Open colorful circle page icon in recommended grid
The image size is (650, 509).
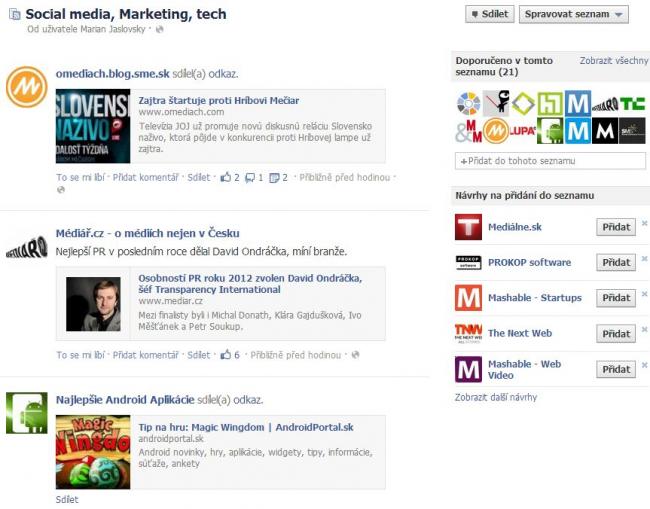pyautogui.click(x=468, y=103)
